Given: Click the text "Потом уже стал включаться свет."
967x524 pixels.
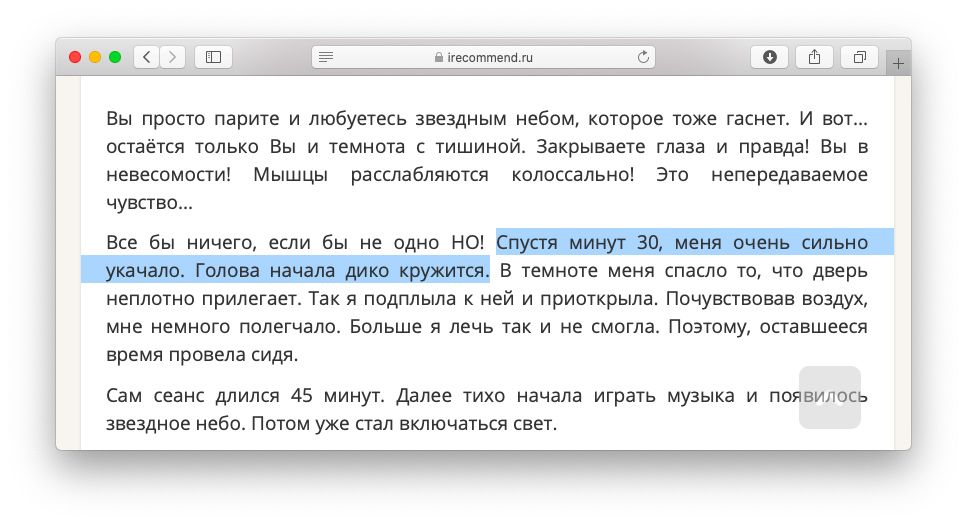Looking at the screenshot, I should pos(404,424).
